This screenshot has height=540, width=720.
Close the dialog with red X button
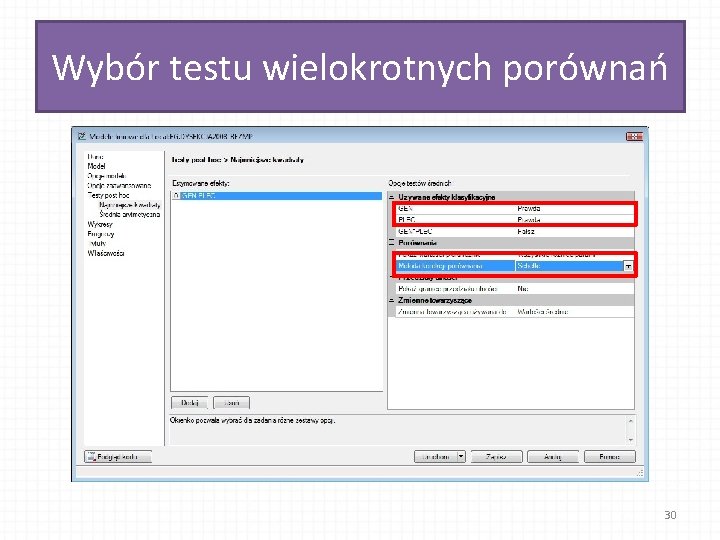tap(634, 136)
